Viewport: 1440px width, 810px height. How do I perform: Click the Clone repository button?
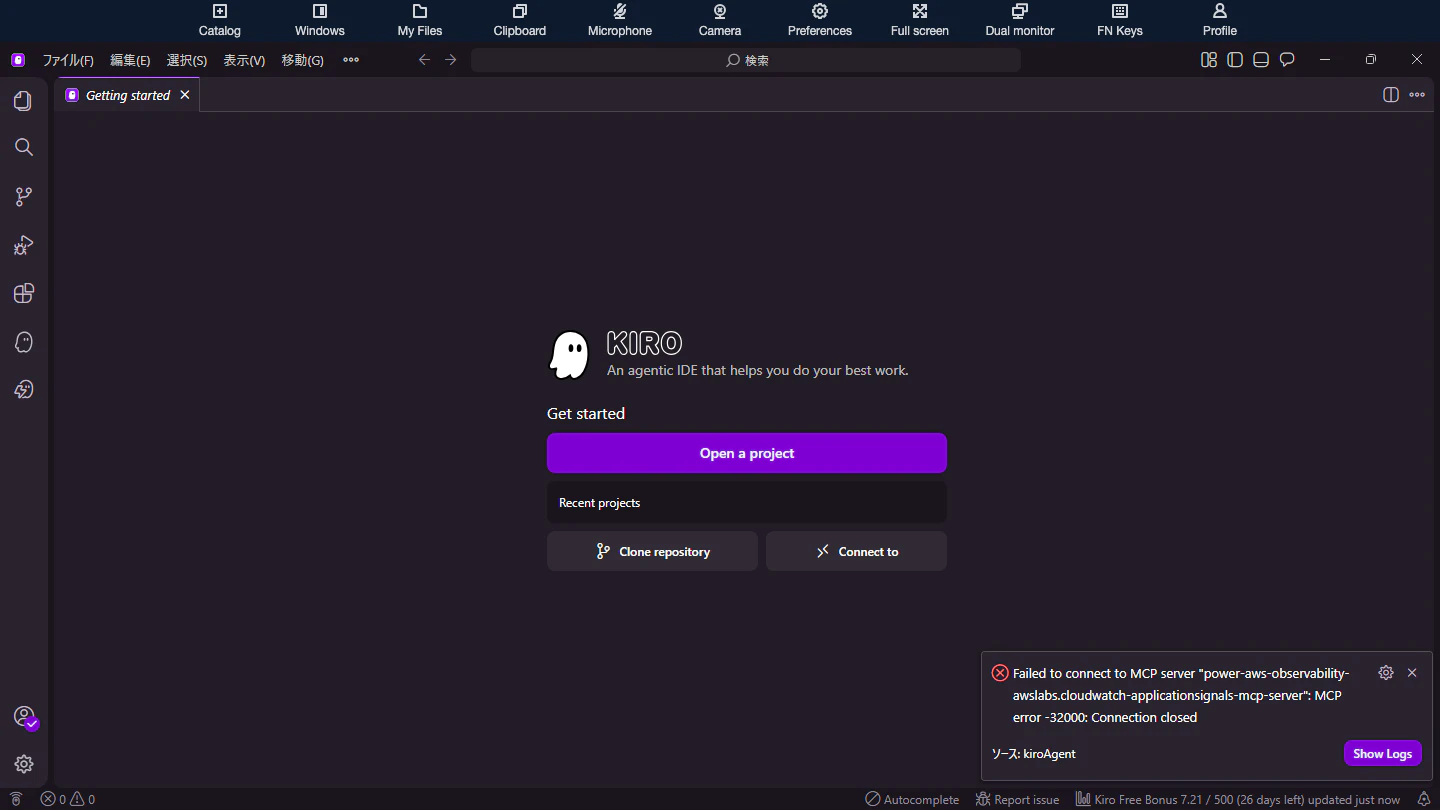pyautogui.click(x=652, y=551)
